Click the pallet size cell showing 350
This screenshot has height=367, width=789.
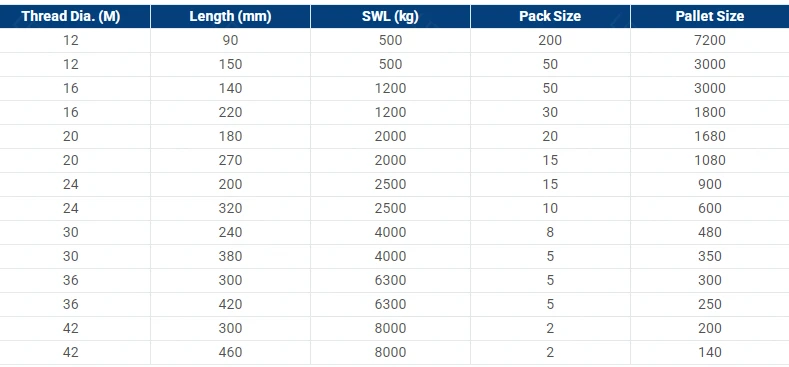[x=710, y=256]
